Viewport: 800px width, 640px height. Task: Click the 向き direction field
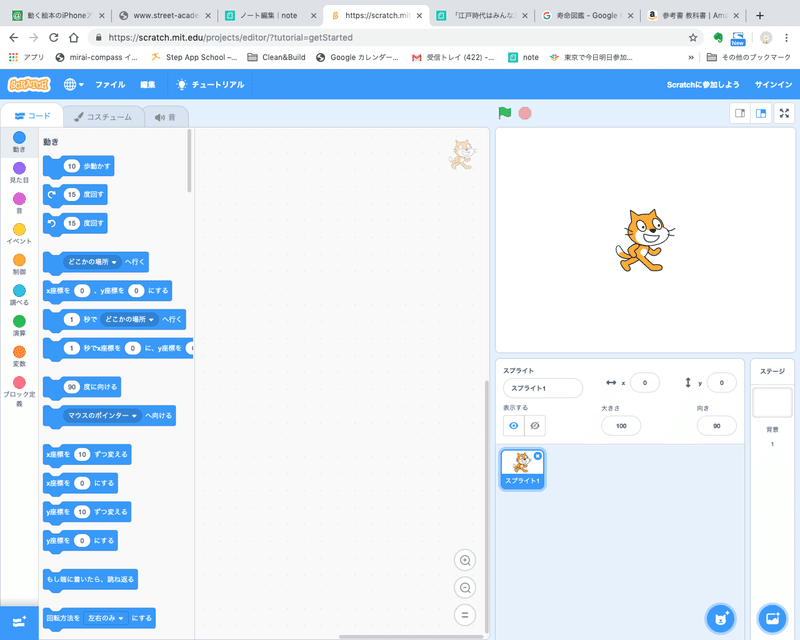tap(716, 426)
